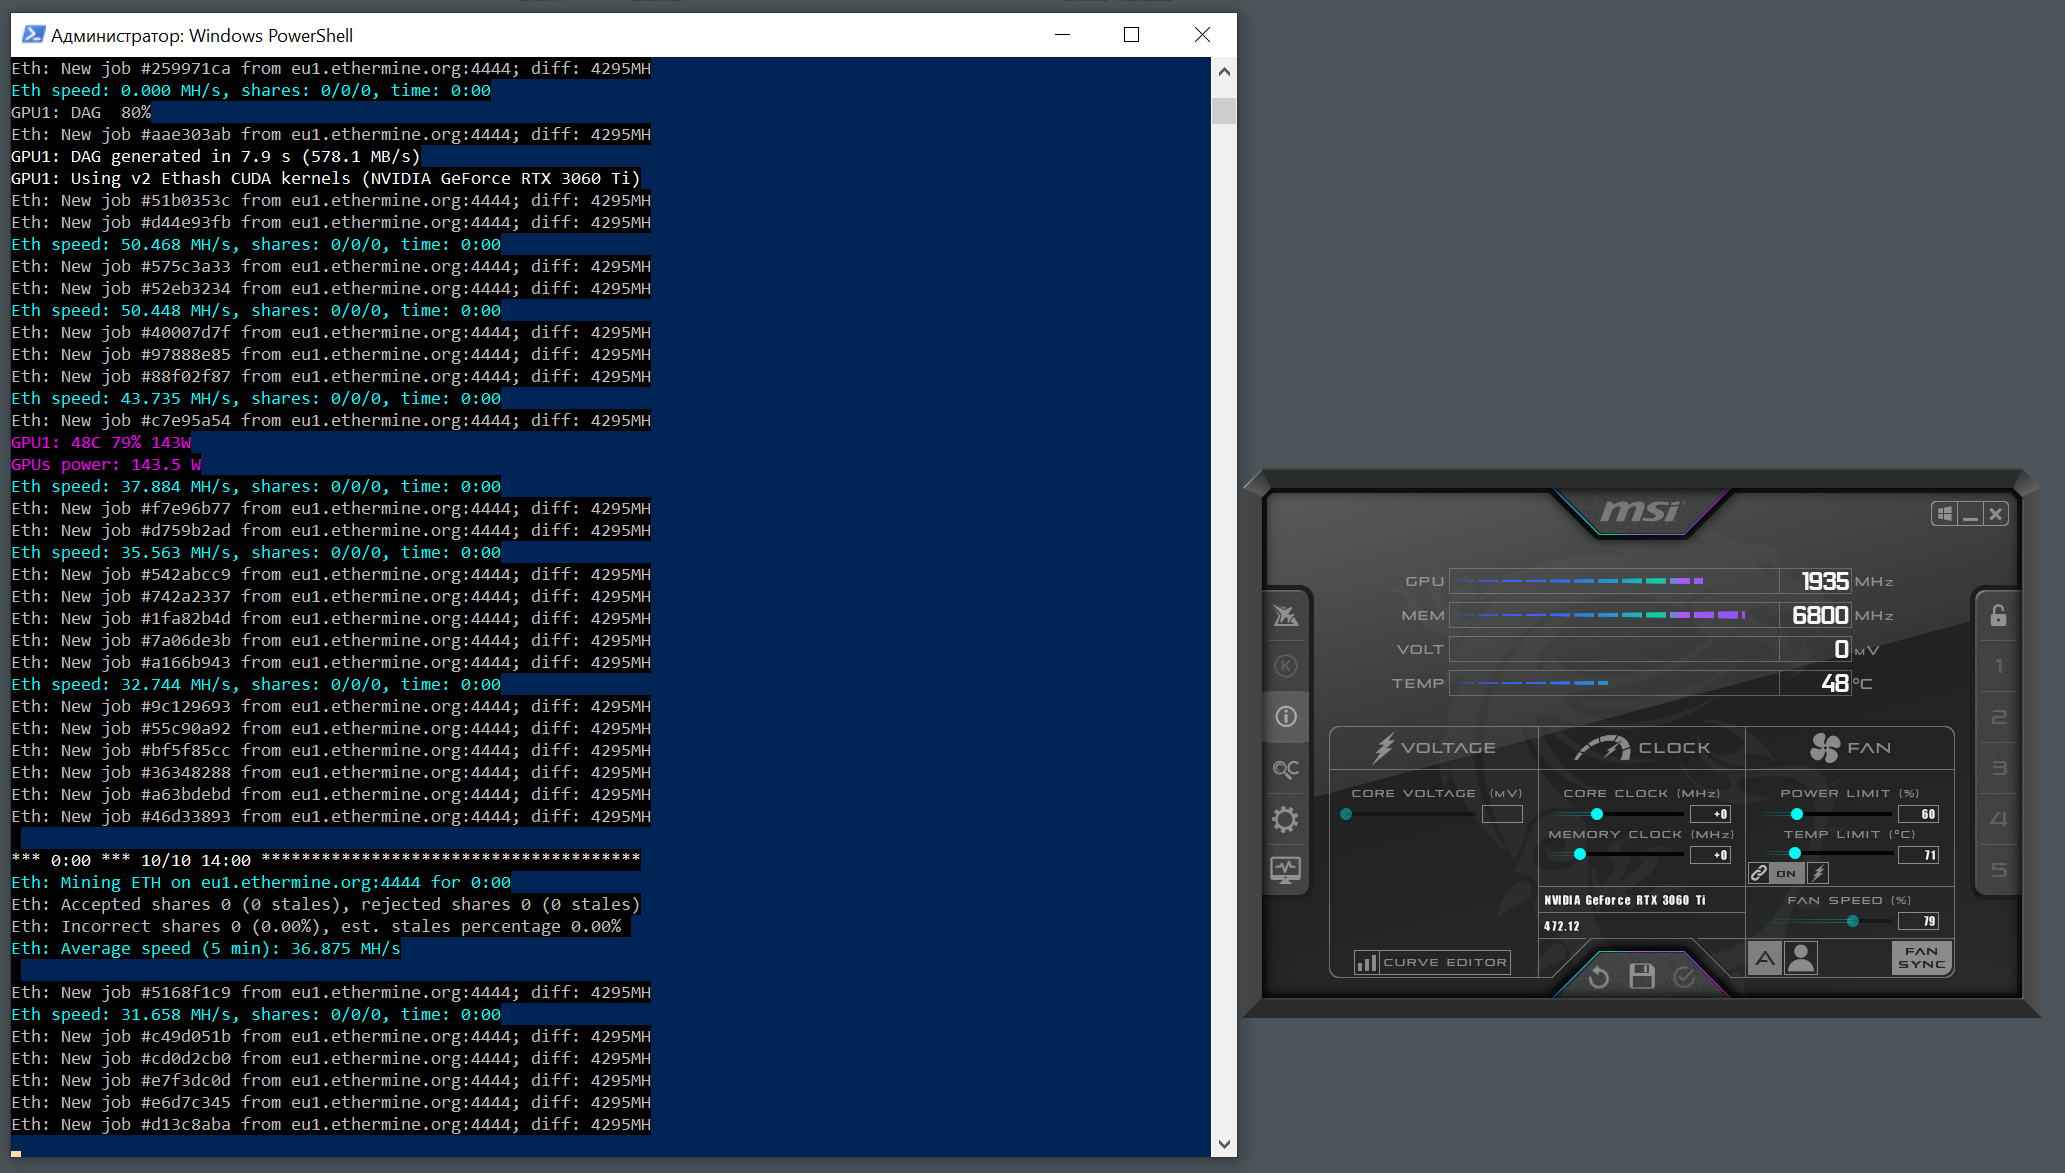Open the voltage Curve Editor

click(x=1432, y=962)
